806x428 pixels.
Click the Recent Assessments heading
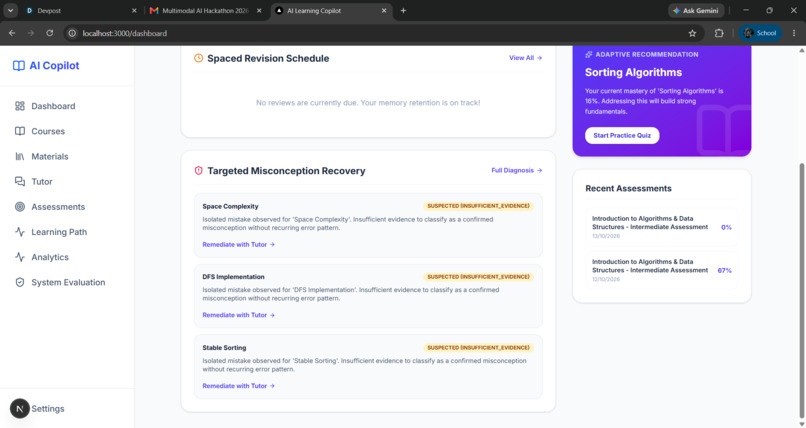[x=628, y=189]
